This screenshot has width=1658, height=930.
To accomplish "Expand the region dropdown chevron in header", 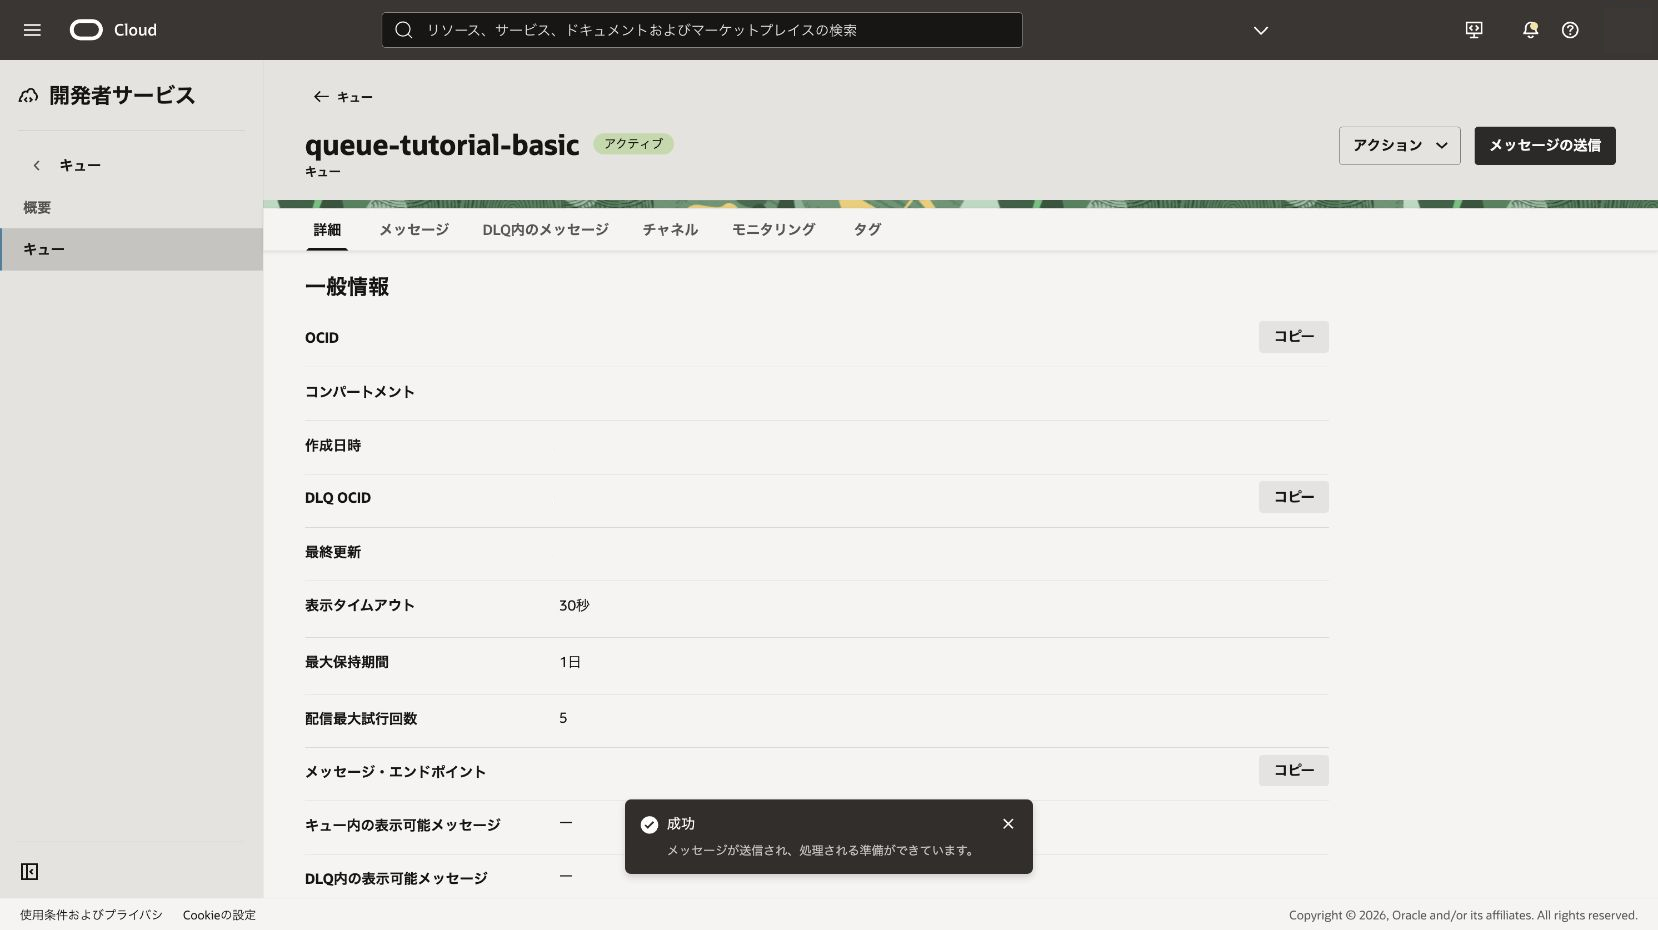I will coord(1261,30).
